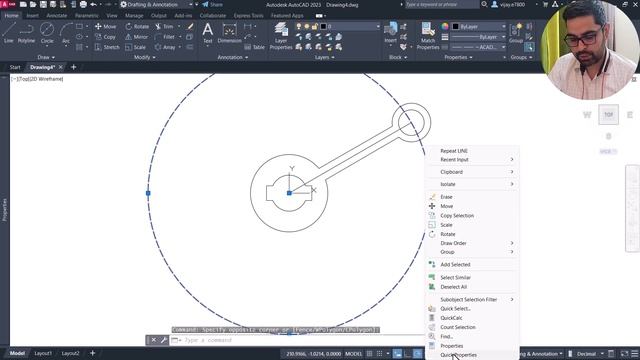Open the Layer Properties manager

[x=281, y=36]
